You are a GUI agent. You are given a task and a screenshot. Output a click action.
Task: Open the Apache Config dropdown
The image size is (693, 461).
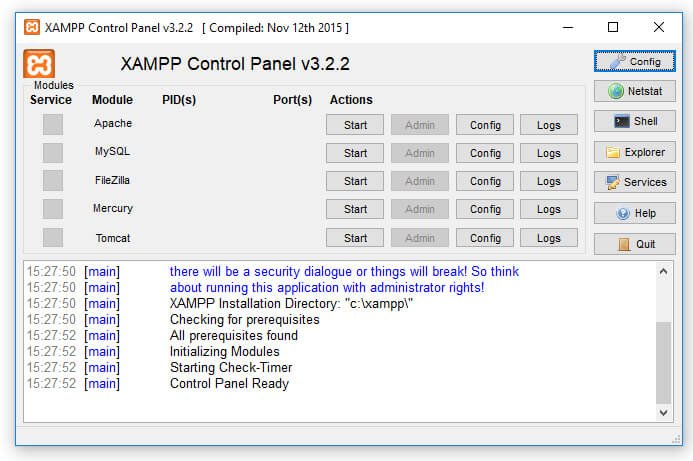point(485,125)
